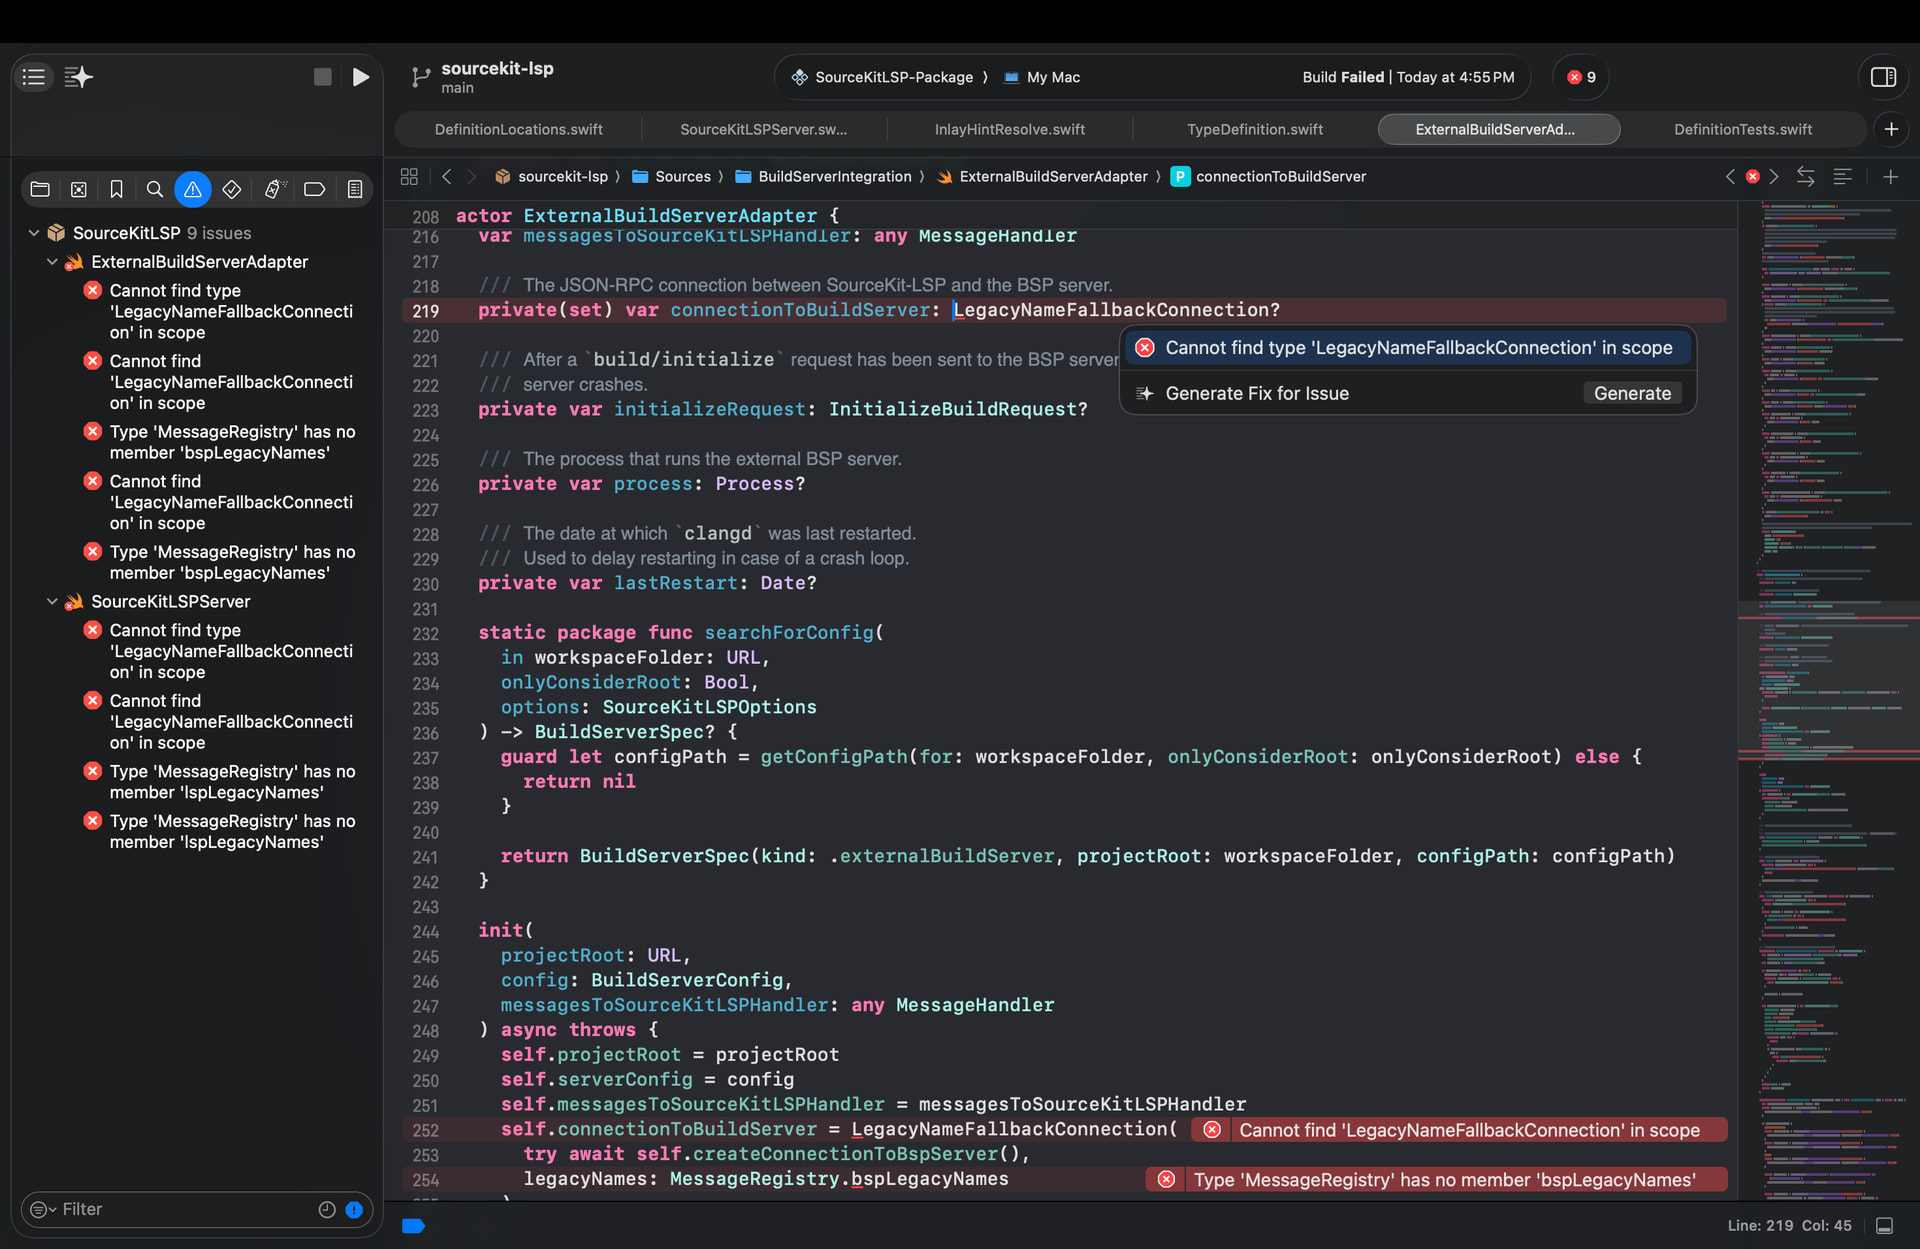Select the popup error 'Cannot find type' message
This screenshot has height=1249, width=1920.
click(1408, 348)
